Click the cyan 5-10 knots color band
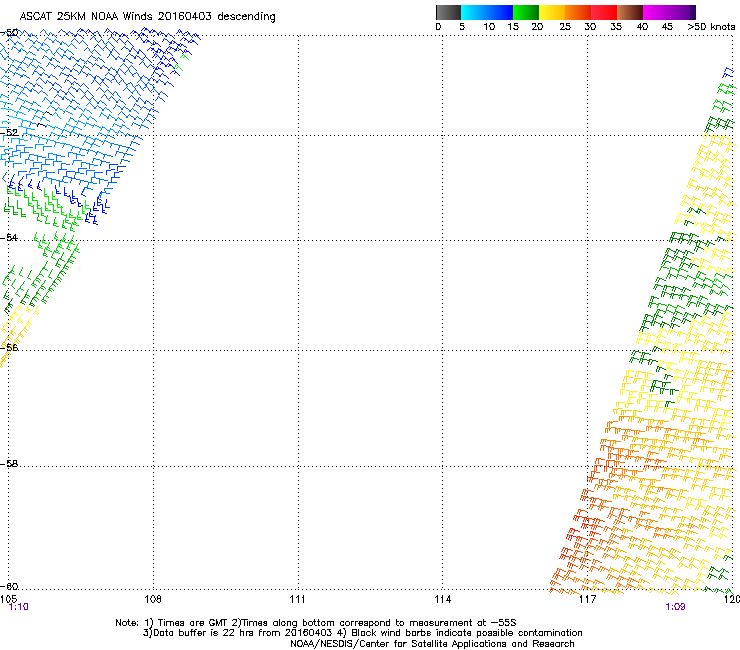This screenshot has width=740, height=650. 474,12
